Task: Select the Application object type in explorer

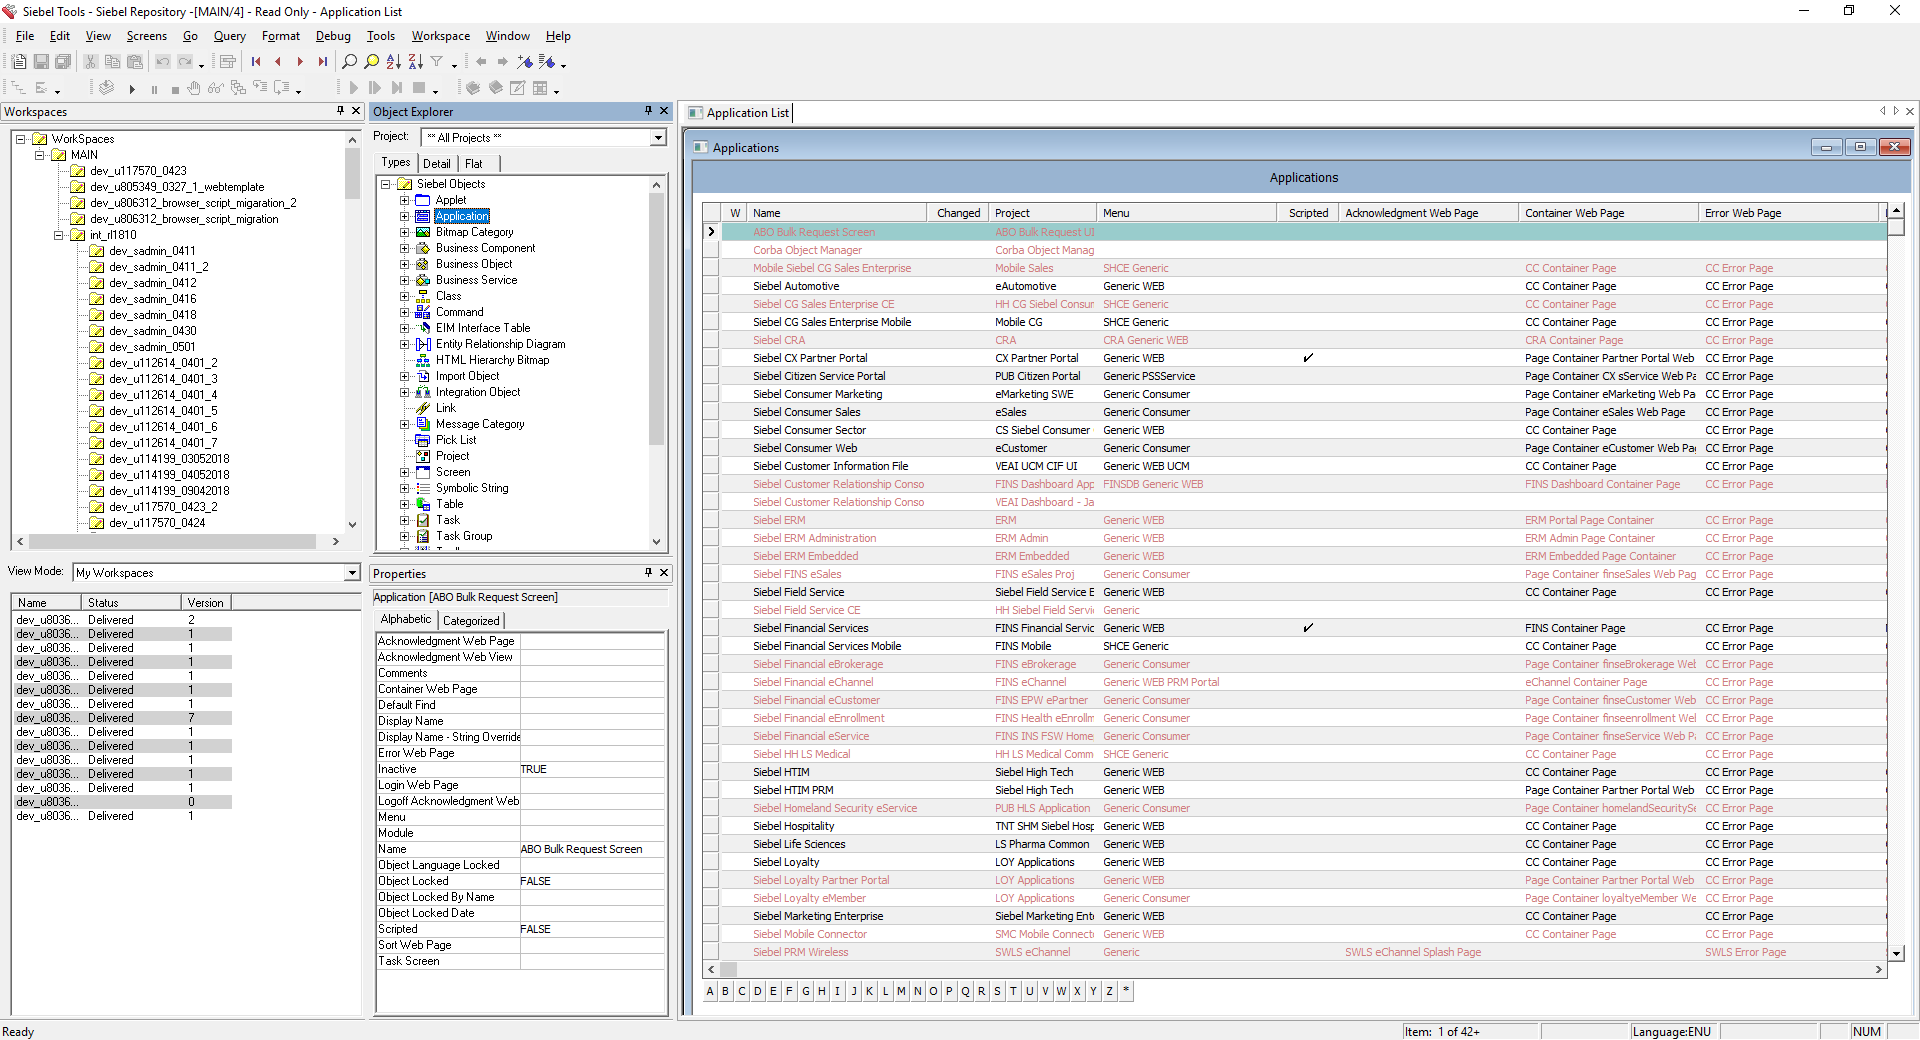Action: (462, 216)
